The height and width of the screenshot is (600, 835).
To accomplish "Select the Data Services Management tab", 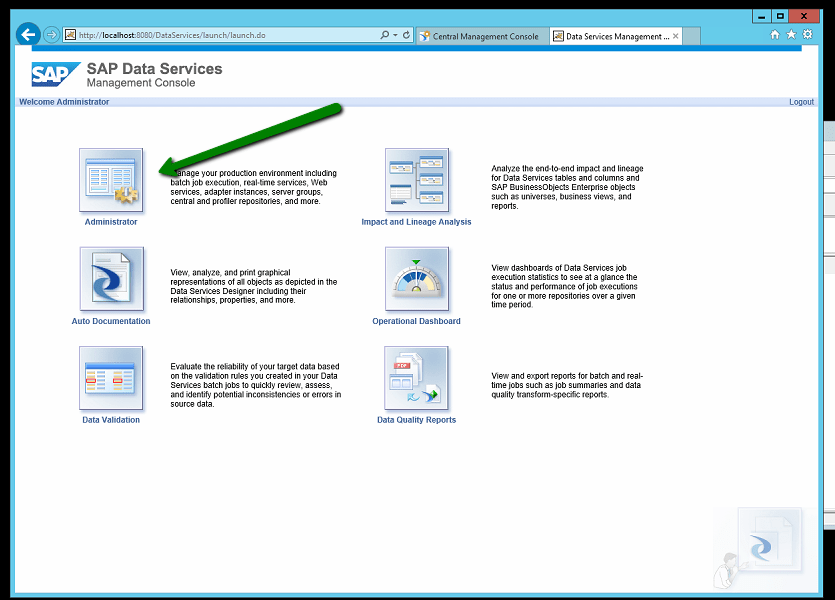I will (610, 36).
